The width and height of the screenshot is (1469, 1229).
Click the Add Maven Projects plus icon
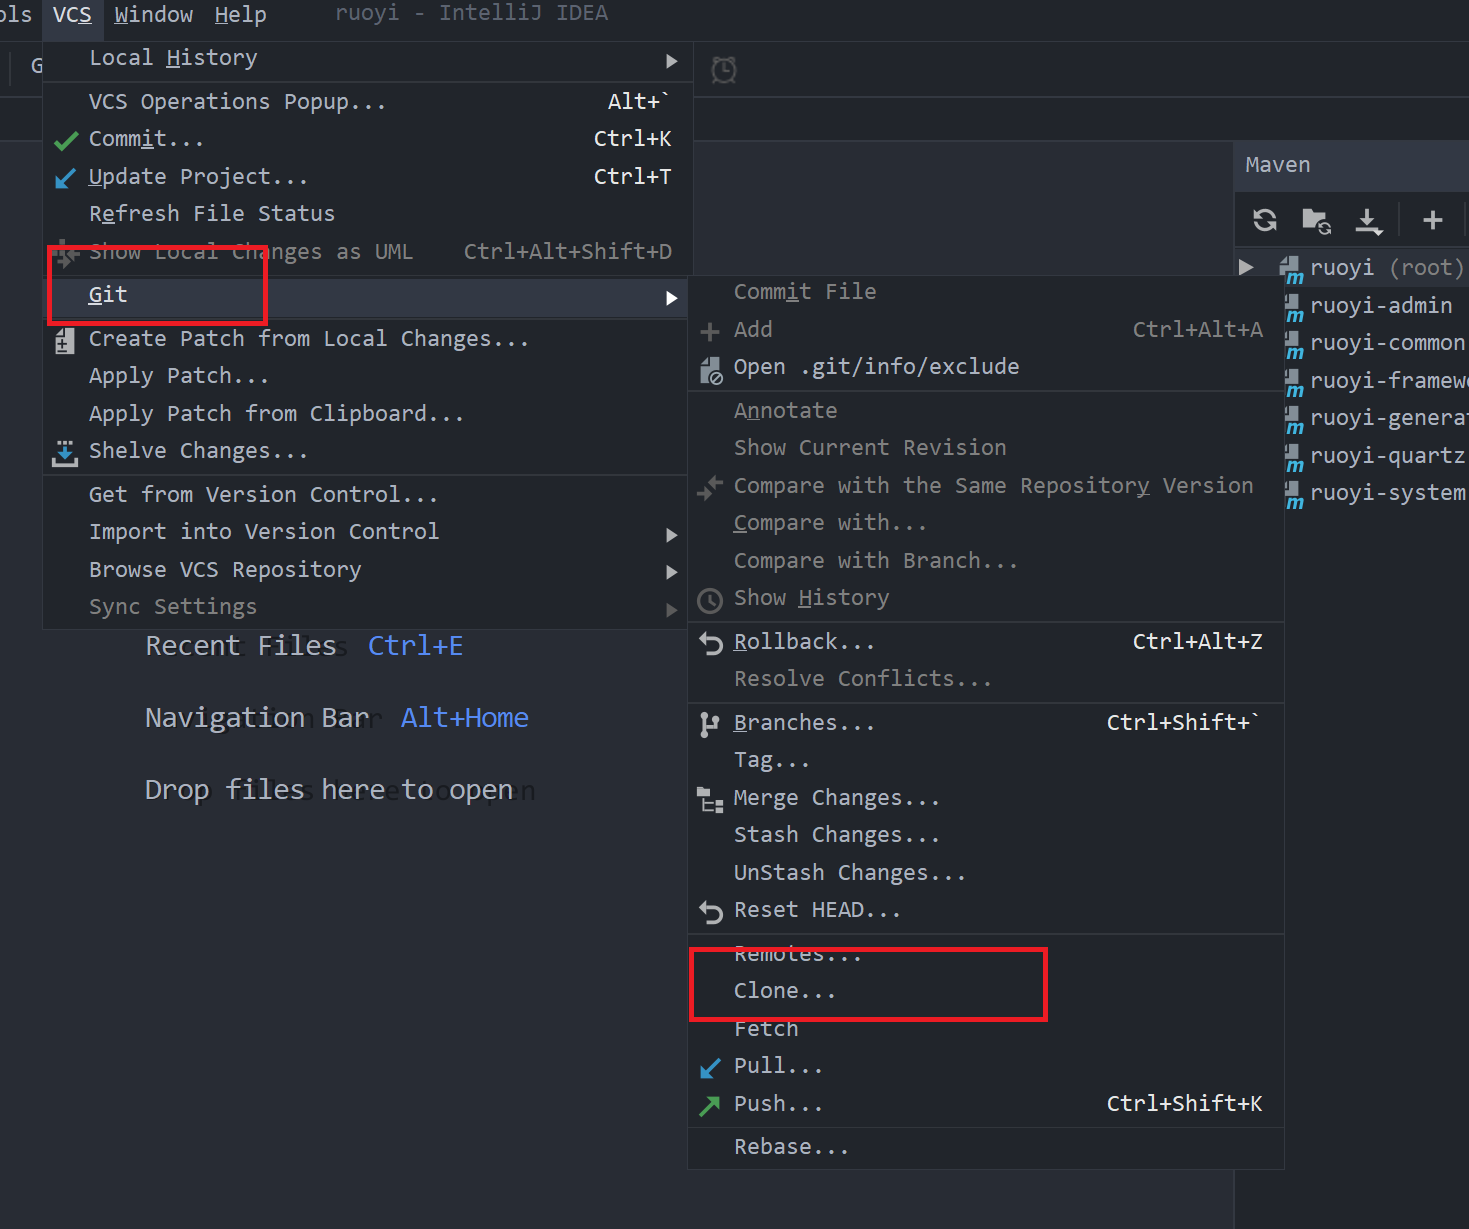pyautogui.click(x=1432, y=220)
